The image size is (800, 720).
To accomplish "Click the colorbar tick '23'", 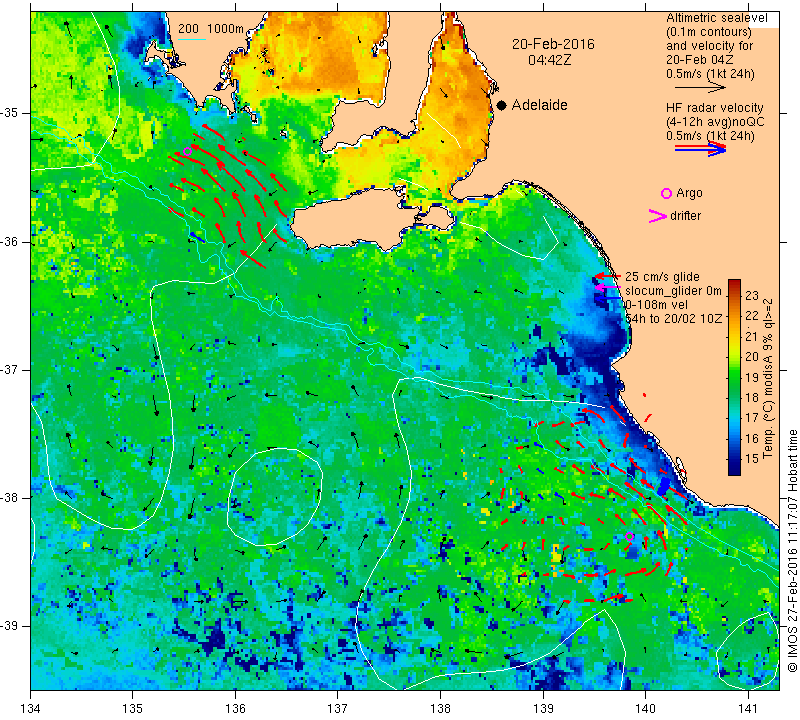I will point(752,295).
